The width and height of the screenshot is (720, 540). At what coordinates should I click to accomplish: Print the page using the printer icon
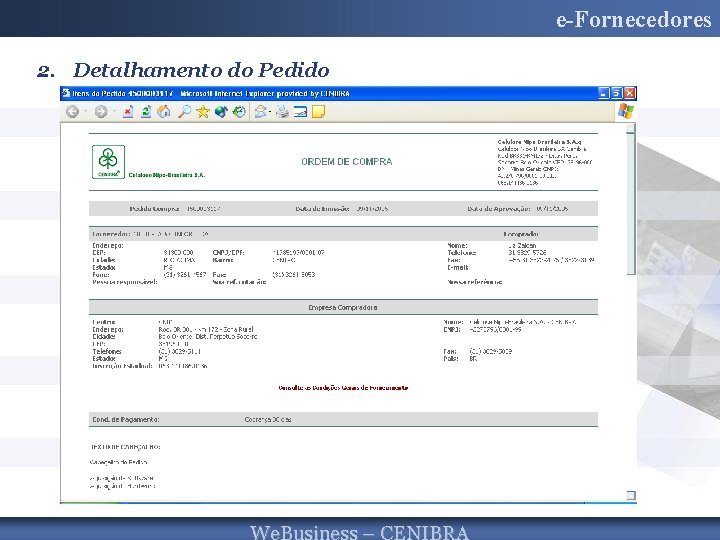click(x=282, y=112)
